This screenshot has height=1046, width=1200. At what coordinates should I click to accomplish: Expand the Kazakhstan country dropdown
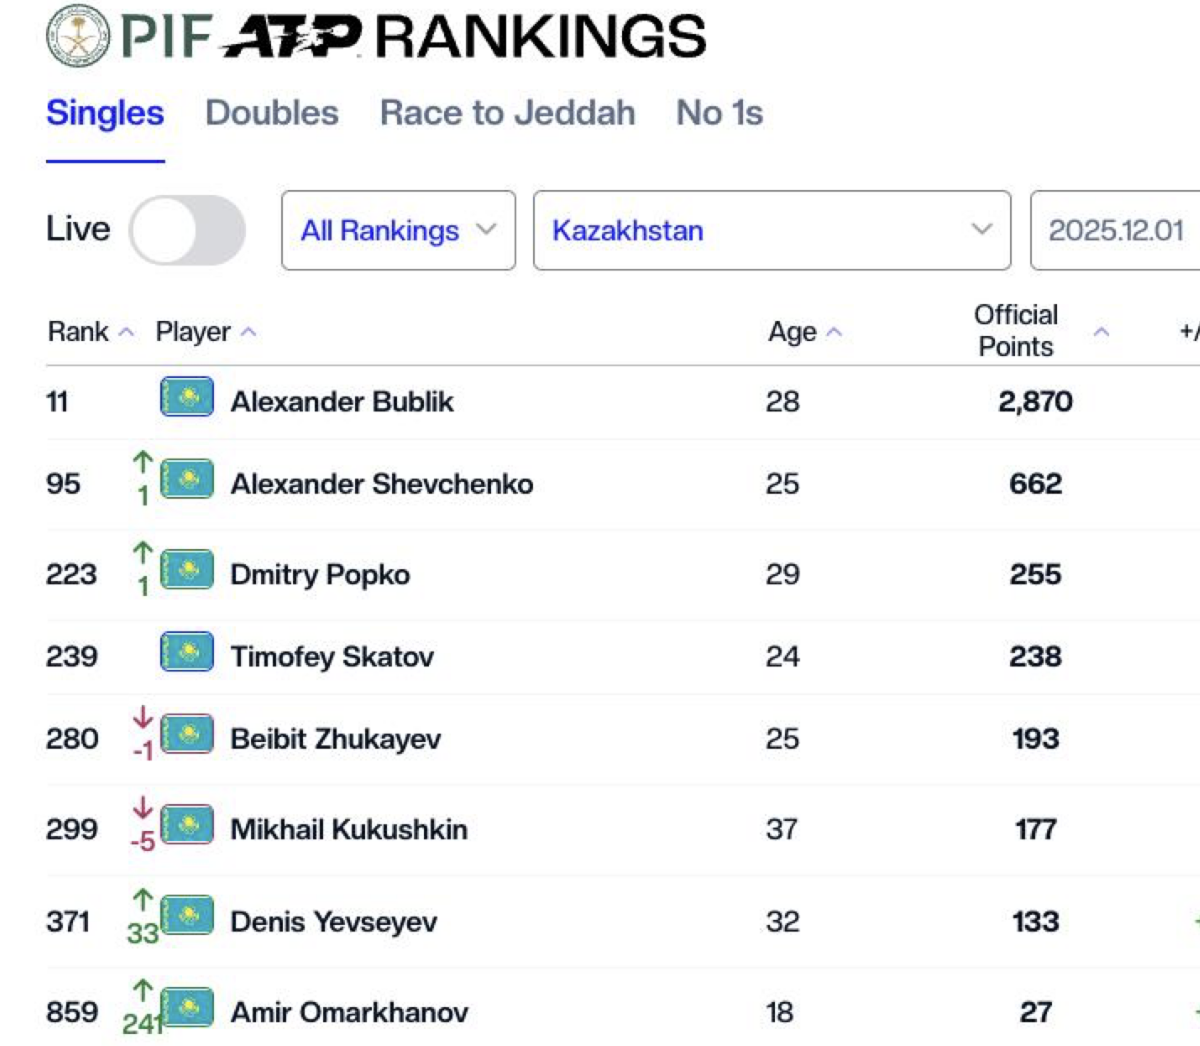click(771, 230)
